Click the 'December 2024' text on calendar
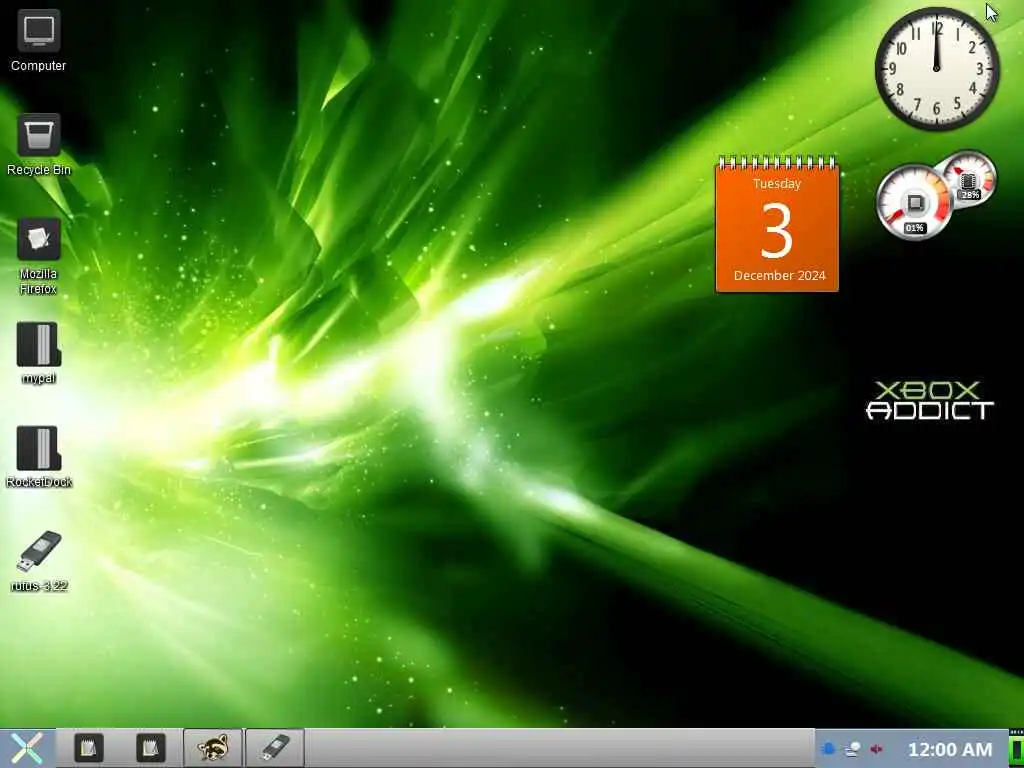This screenshot has width=1024, height=768. point(779,276)
